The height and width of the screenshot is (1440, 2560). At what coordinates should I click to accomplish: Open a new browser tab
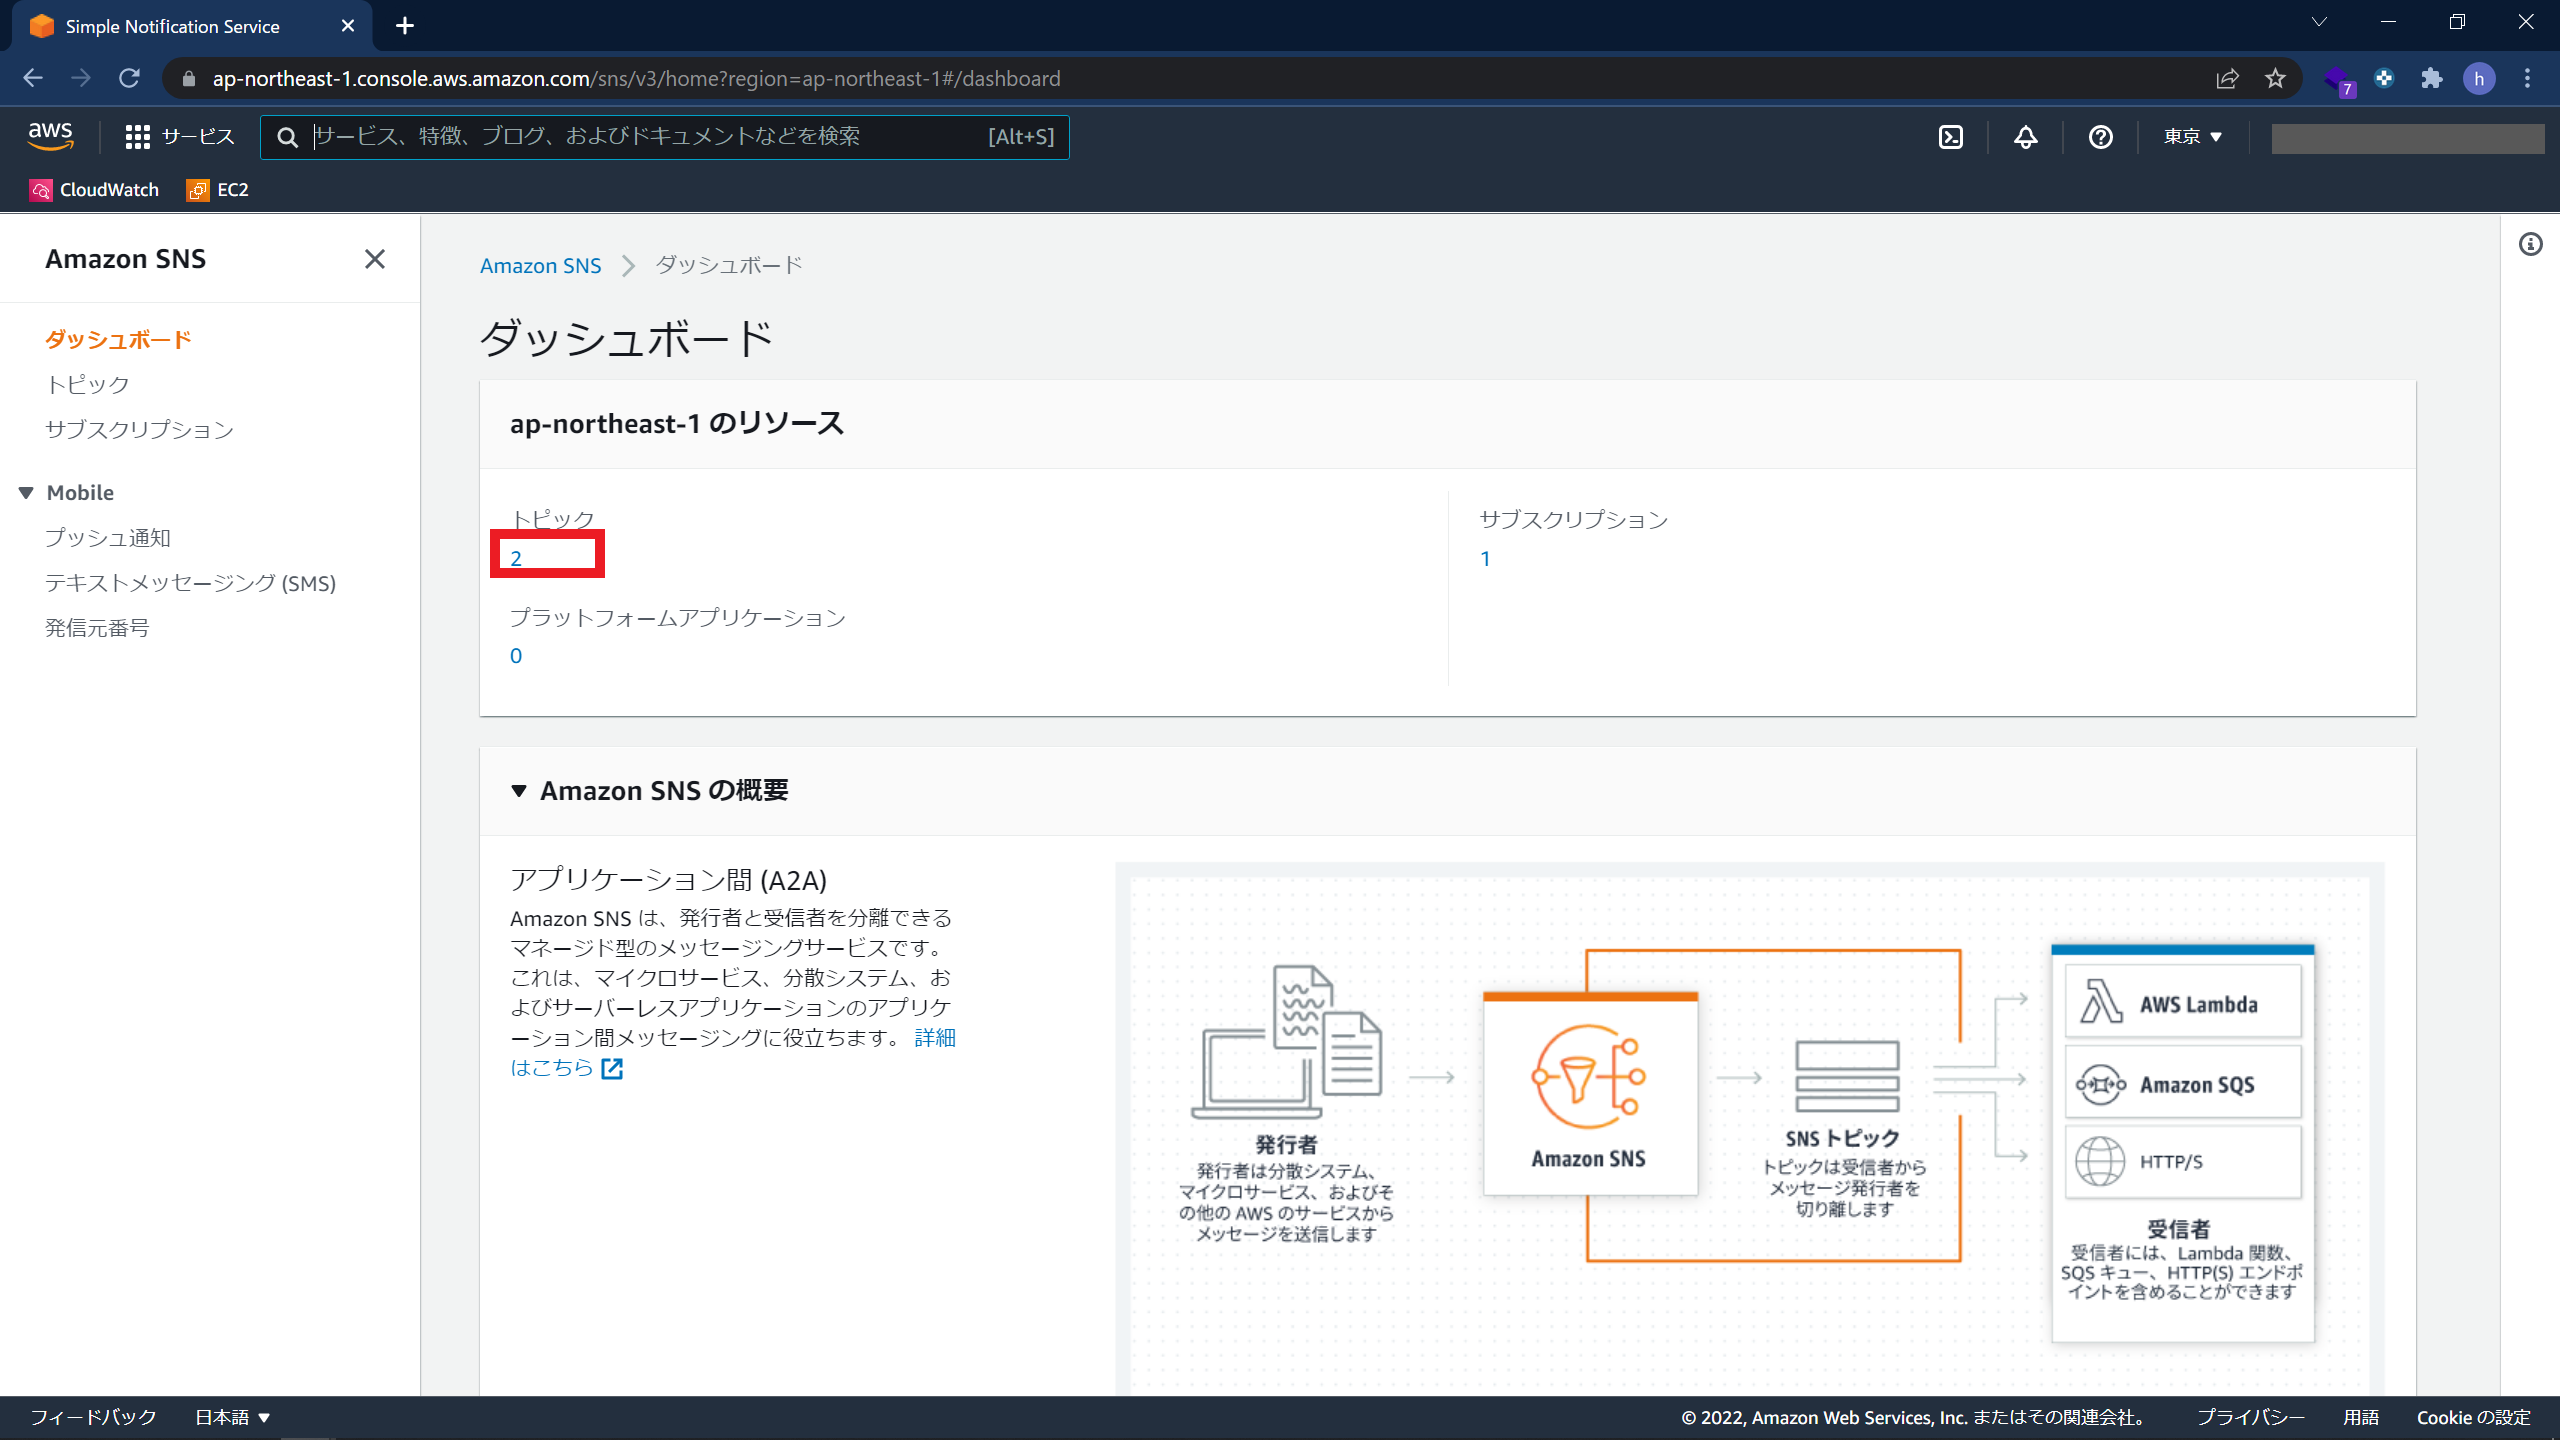[x=404, y=26]
